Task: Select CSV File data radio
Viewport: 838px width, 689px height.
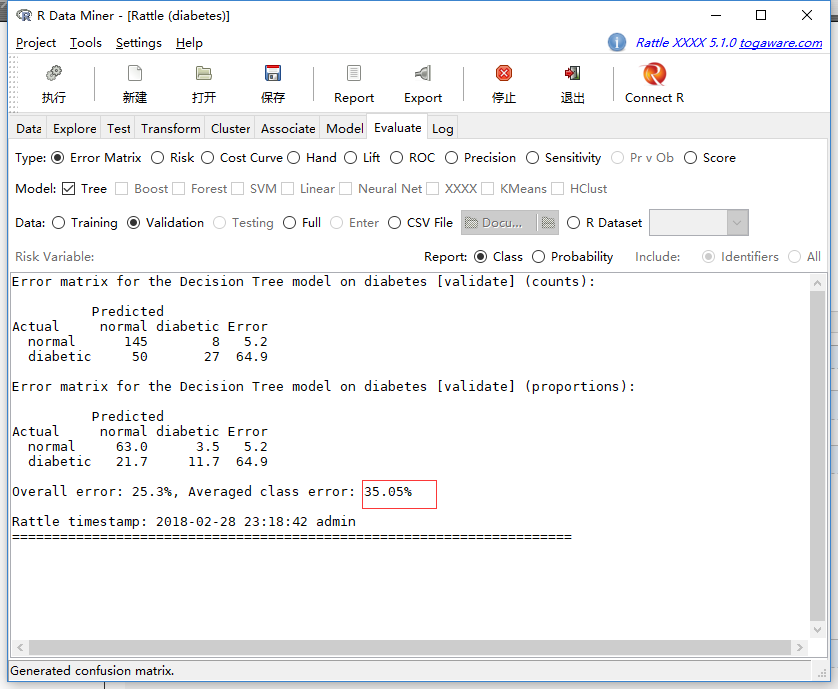Action: 394,223
